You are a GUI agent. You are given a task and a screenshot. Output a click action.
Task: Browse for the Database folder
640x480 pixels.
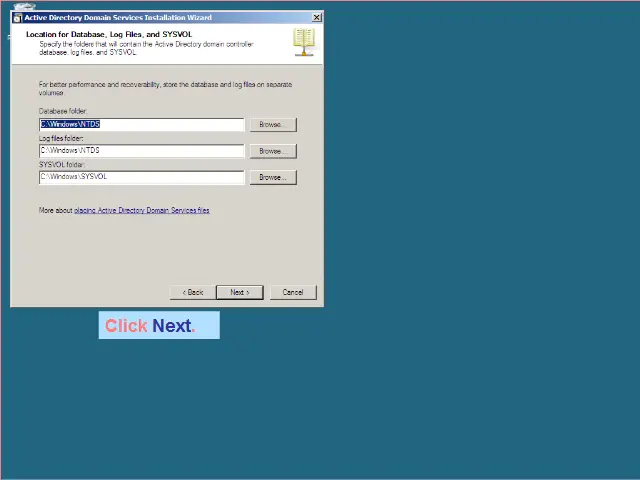(273, 124)
